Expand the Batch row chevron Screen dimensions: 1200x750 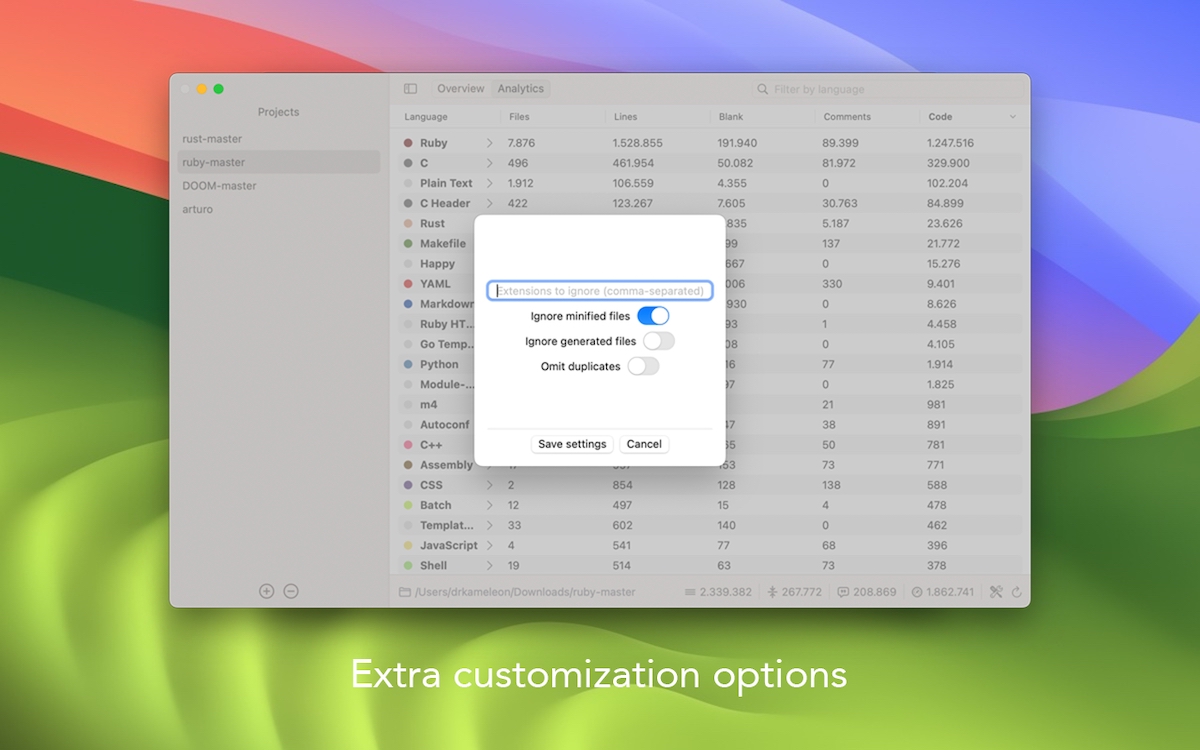click(x=489, y=505)
